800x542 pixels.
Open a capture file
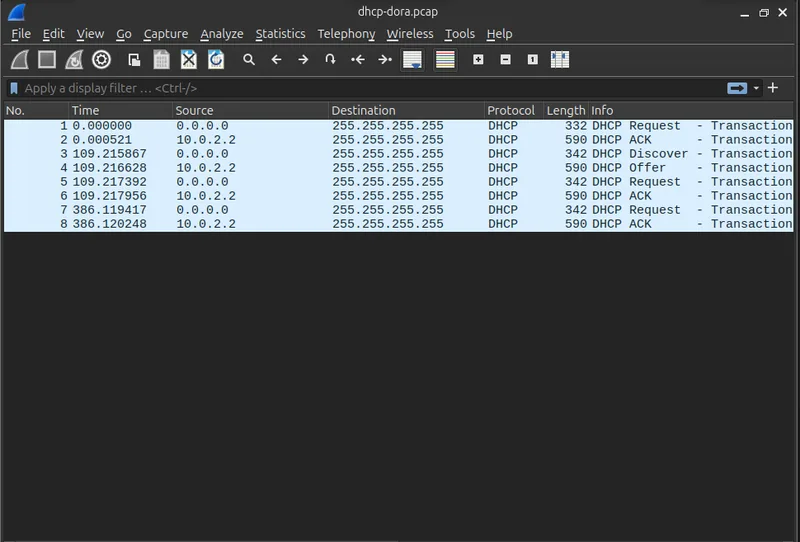134,60
